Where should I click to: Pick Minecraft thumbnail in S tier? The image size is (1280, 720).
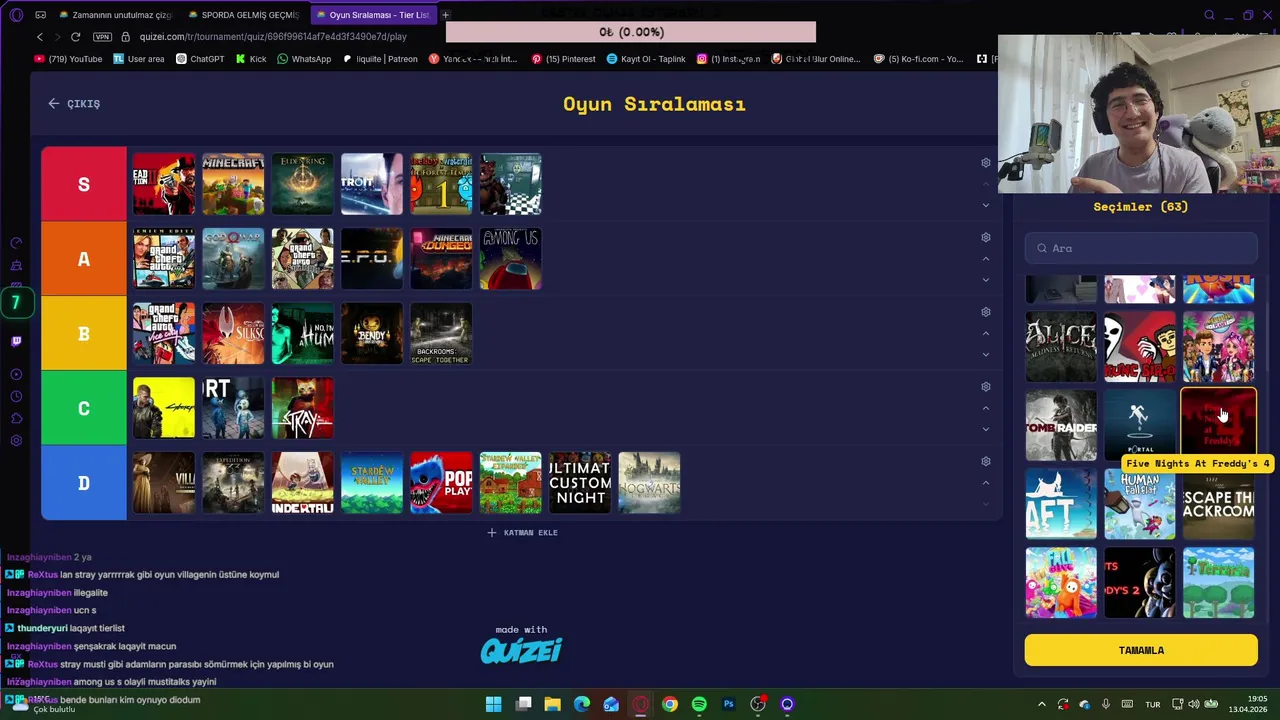pyautogui.click(x=233, y=184)
